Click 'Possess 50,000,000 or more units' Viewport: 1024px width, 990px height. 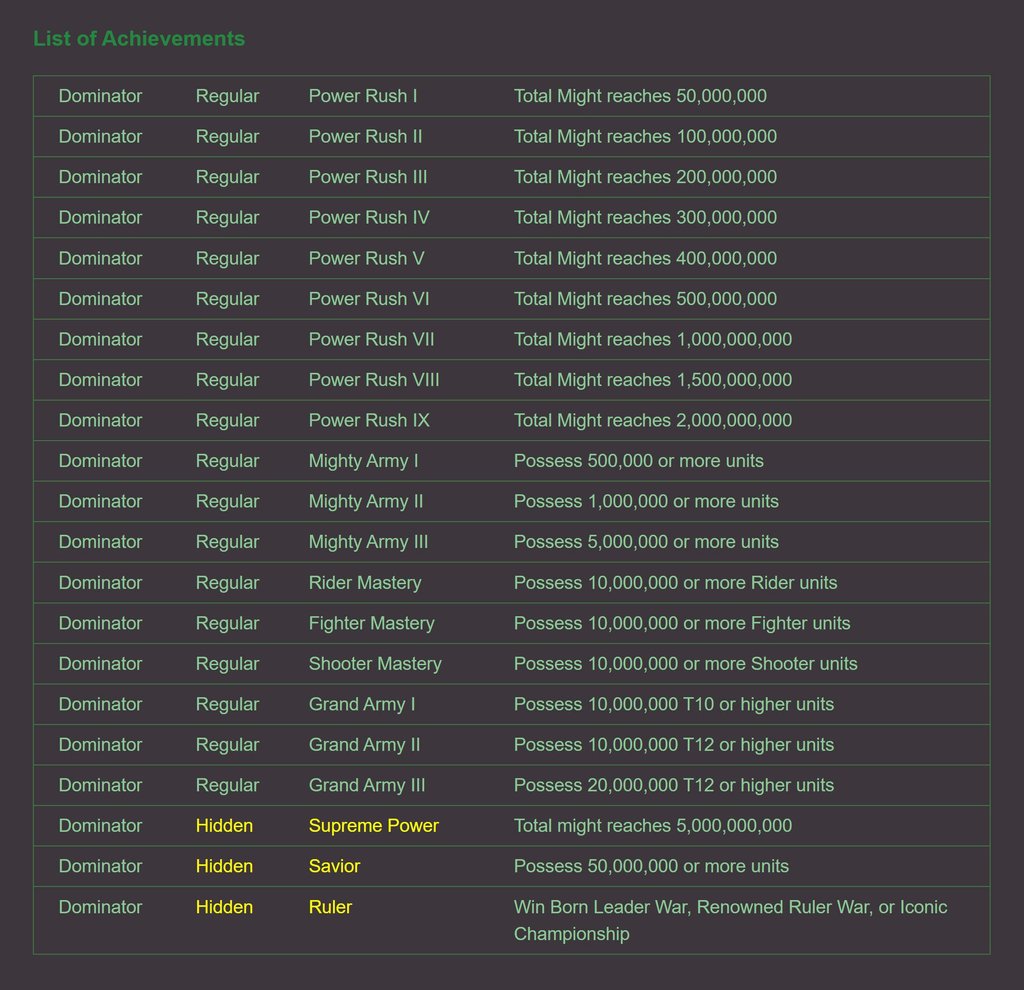point(651,867)
